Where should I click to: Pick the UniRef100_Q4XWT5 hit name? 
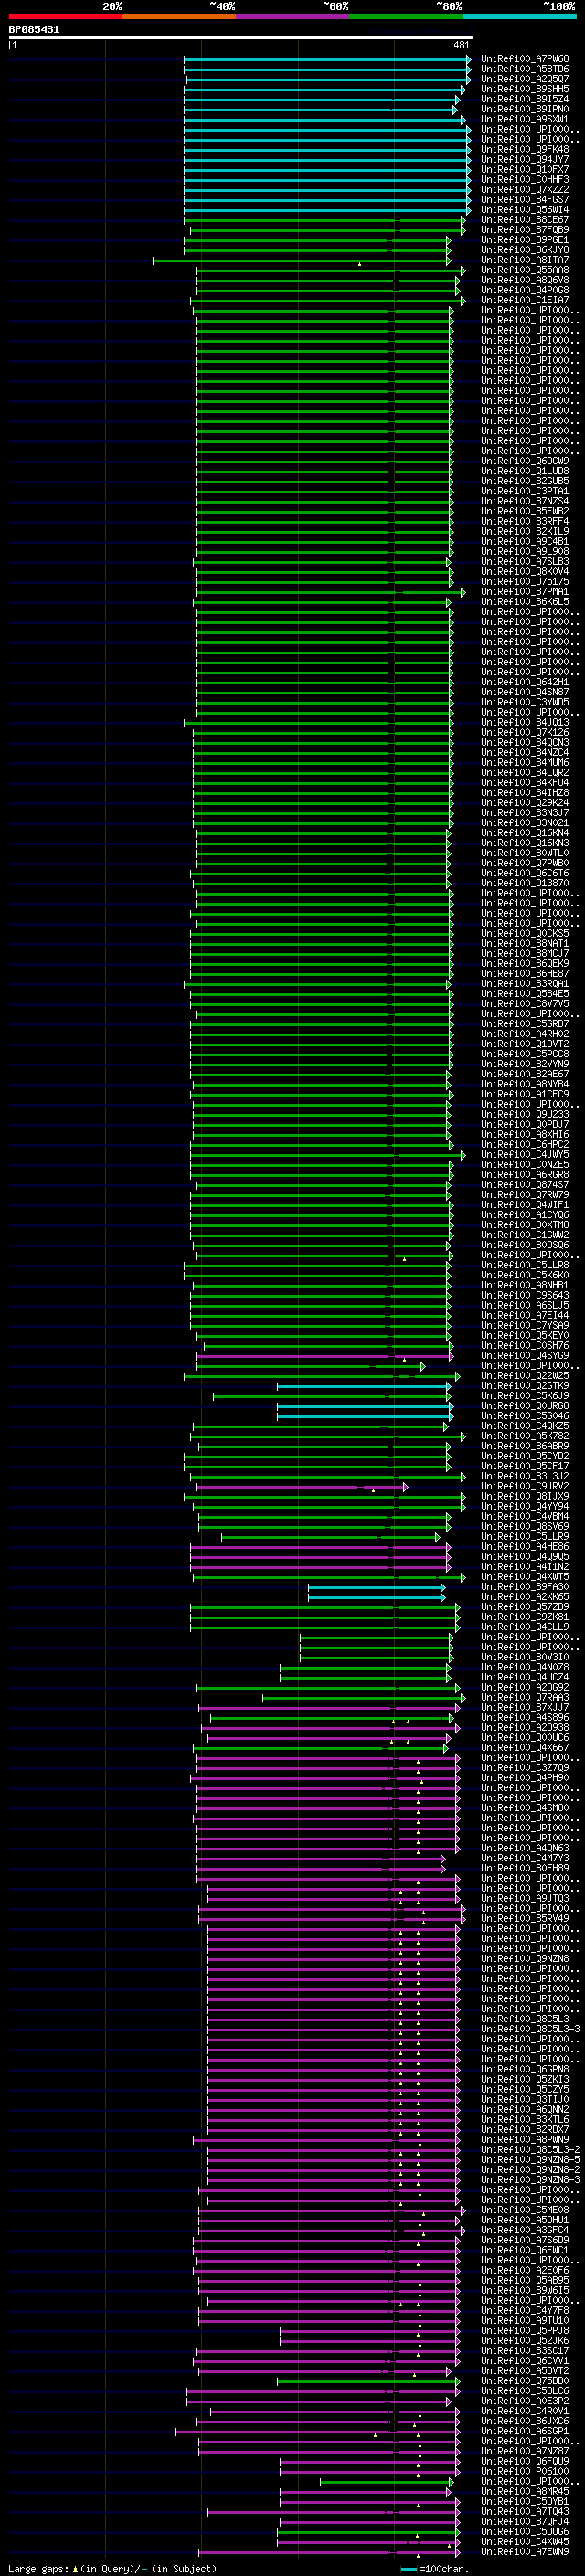click(525, 1577)
